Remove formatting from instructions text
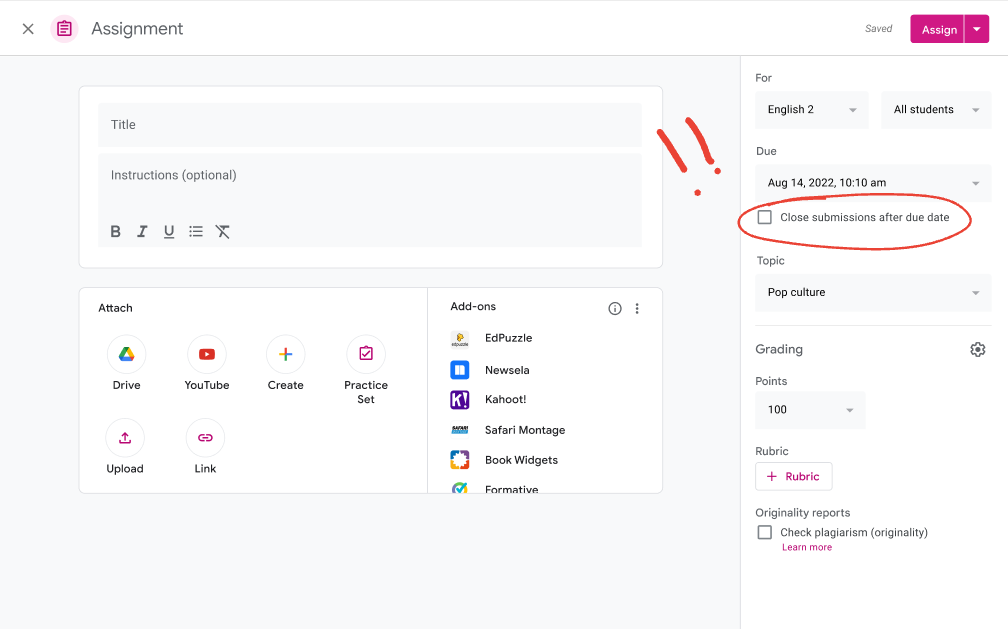1008x629 pixels. tap(222, 232)
